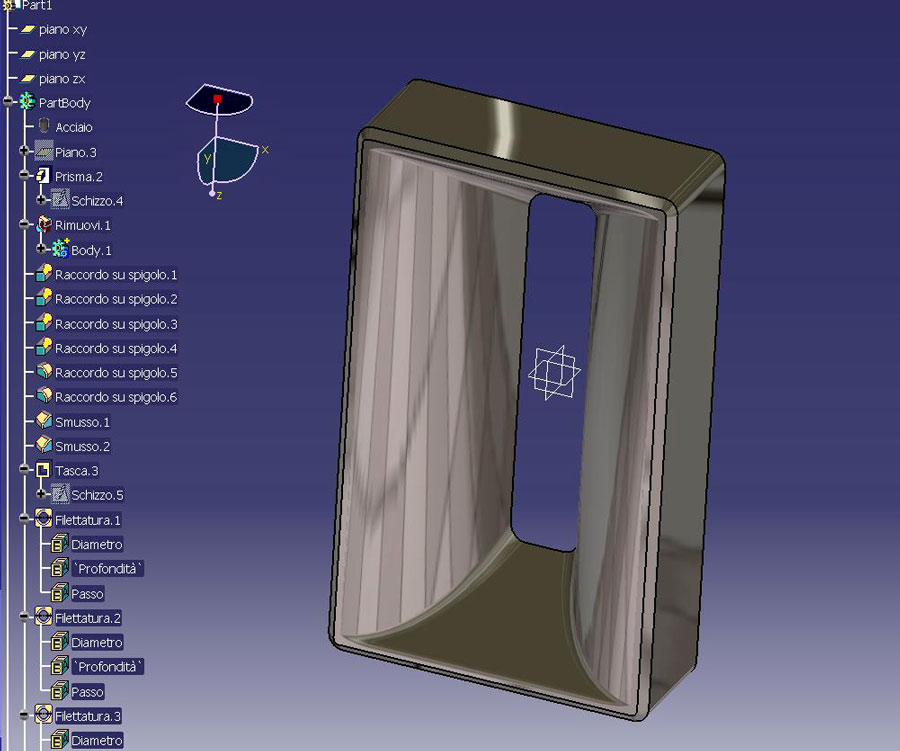Click Passo parameter icon under Filettatura.2
This screenshot has height=751, width=900.
click(x=60, y=690)
